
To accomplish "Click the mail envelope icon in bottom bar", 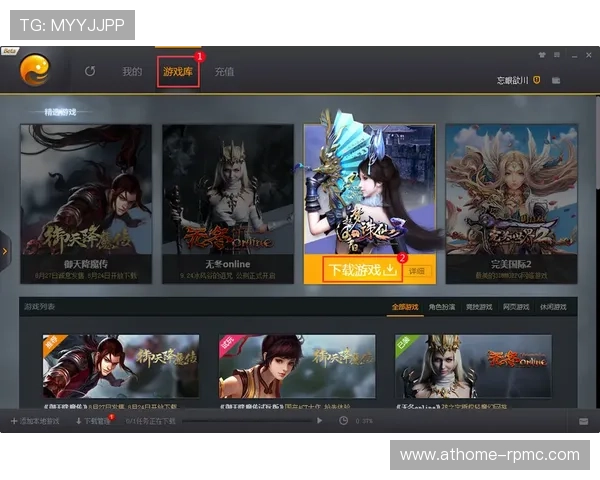I will click(x=584, y=421).
